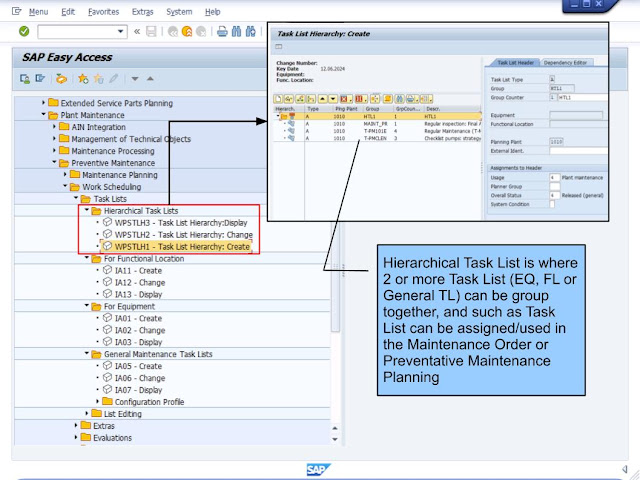Select IA07 - Display transaction

[138, 390]
